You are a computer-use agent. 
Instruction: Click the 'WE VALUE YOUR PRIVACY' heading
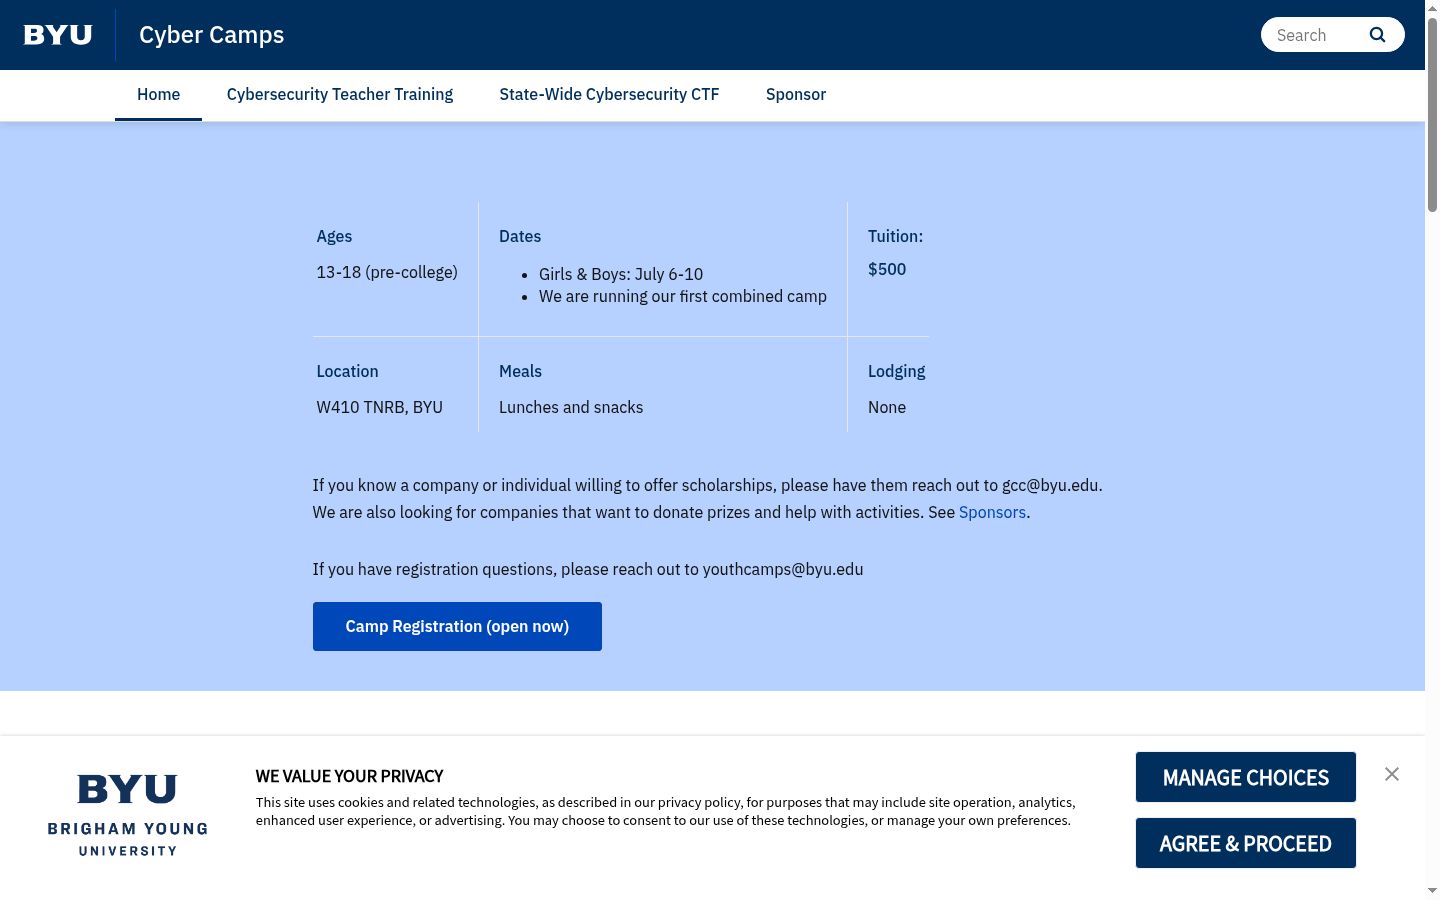[x=350, y=776]
